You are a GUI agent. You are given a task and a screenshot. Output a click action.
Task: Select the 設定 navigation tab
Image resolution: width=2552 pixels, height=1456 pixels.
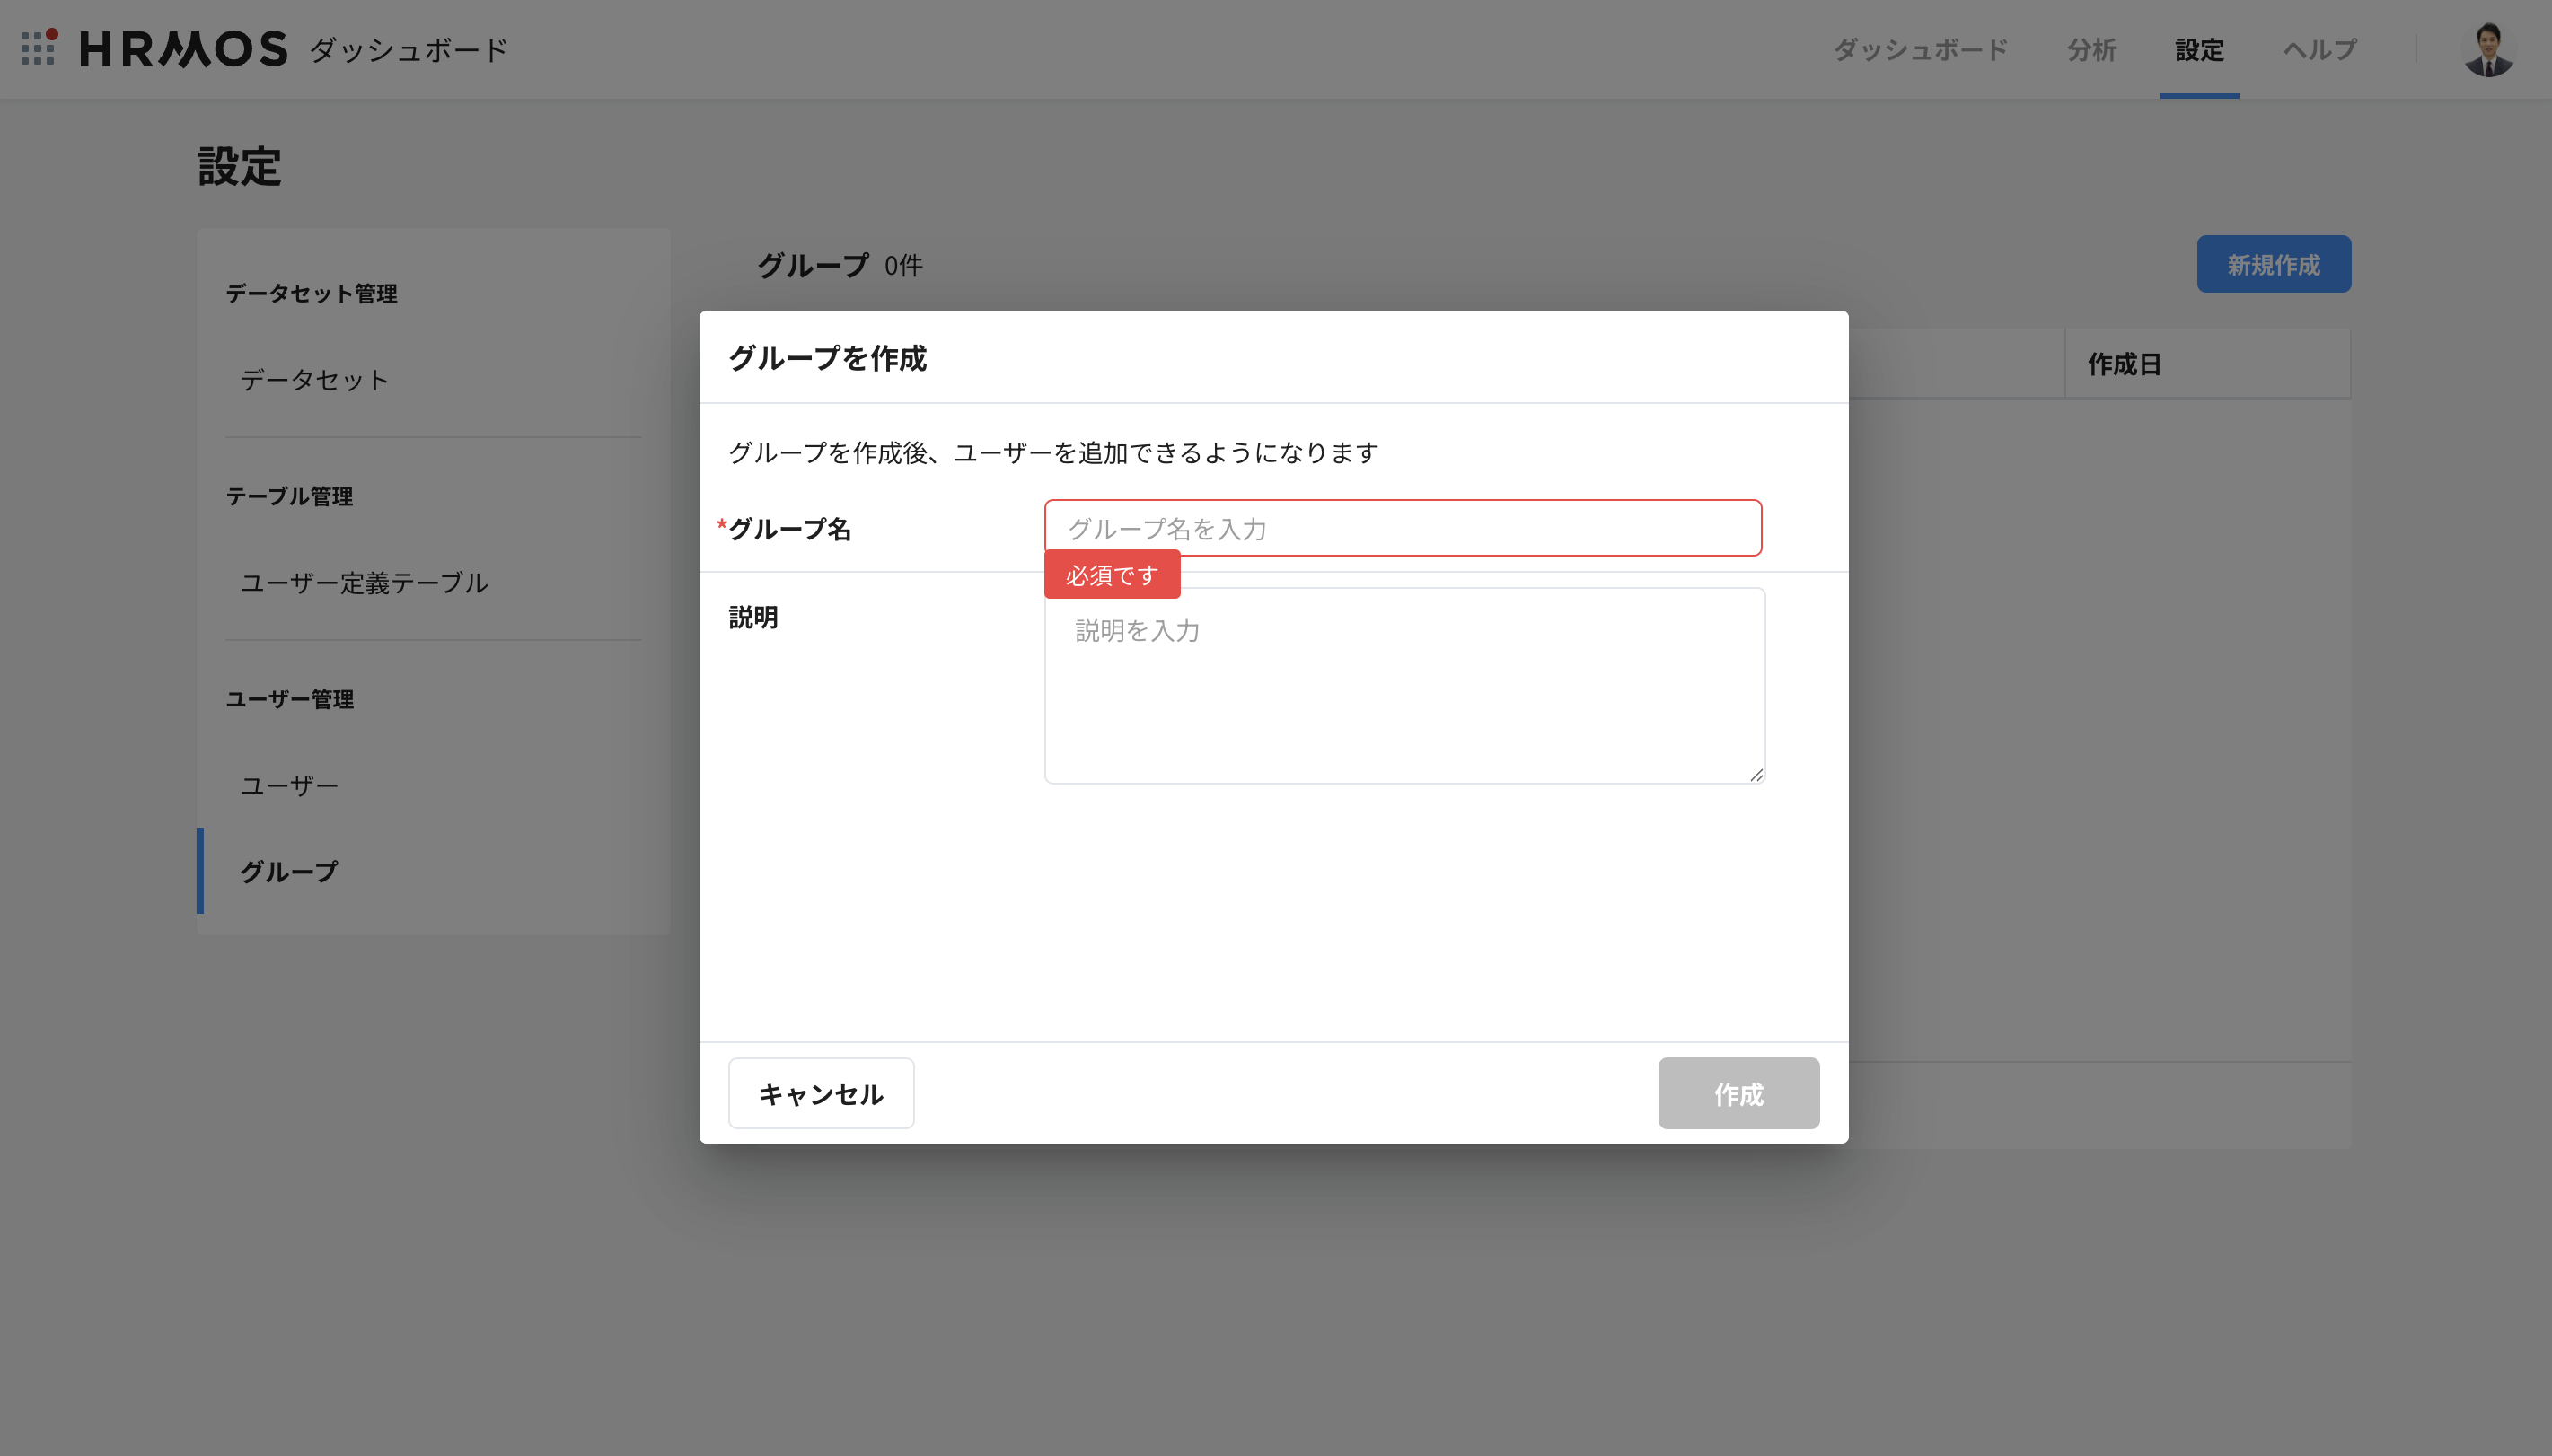[x=2199, y=50]
